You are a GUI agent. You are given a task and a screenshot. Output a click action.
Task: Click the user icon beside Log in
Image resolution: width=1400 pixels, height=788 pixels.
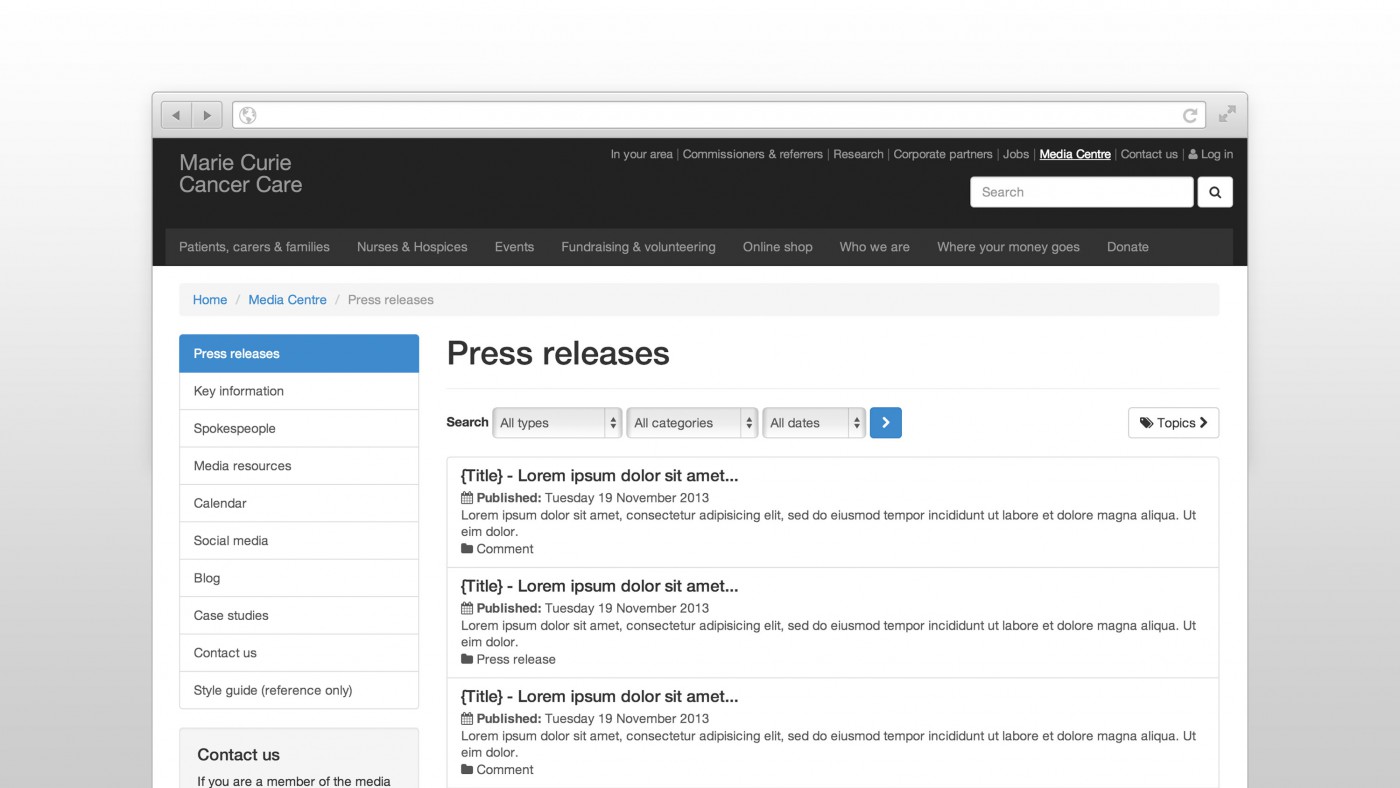coord(1193,154)
